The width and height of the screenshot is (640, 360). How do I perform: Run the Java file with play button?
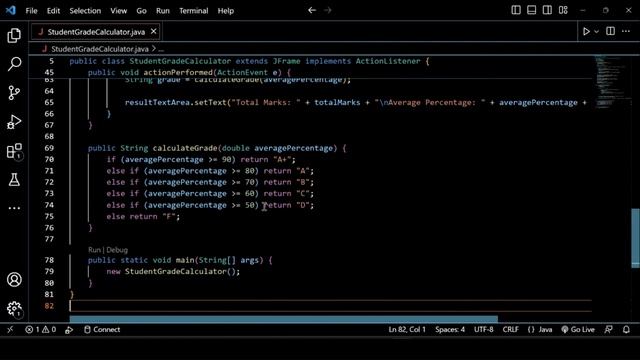click(586, 31)
